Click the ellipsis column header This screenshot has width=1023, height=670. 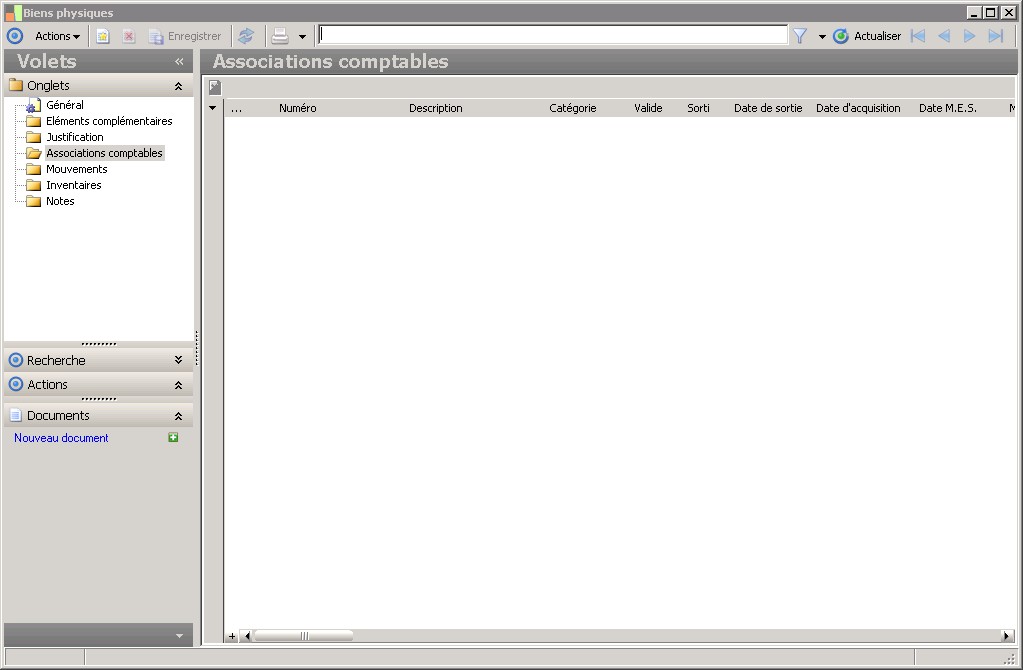click(236, 109)
